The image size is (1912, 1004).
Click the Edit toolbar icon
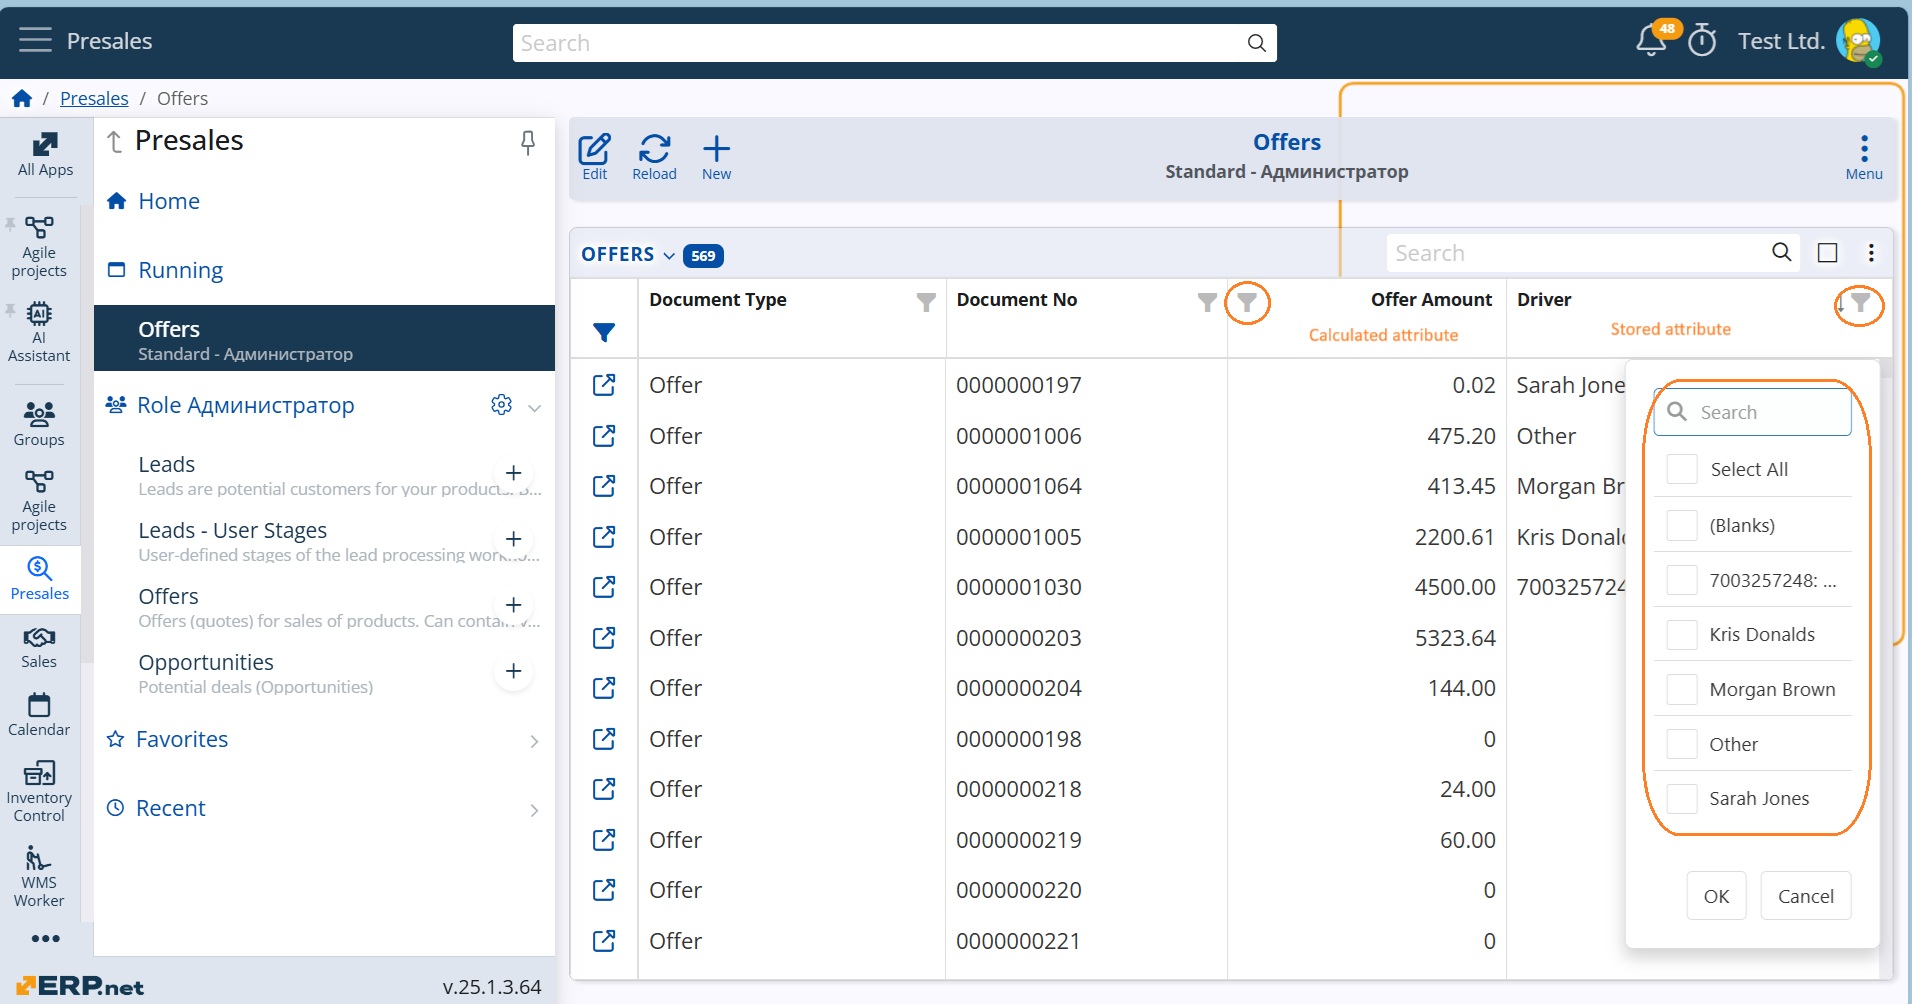tap(594, 157)
